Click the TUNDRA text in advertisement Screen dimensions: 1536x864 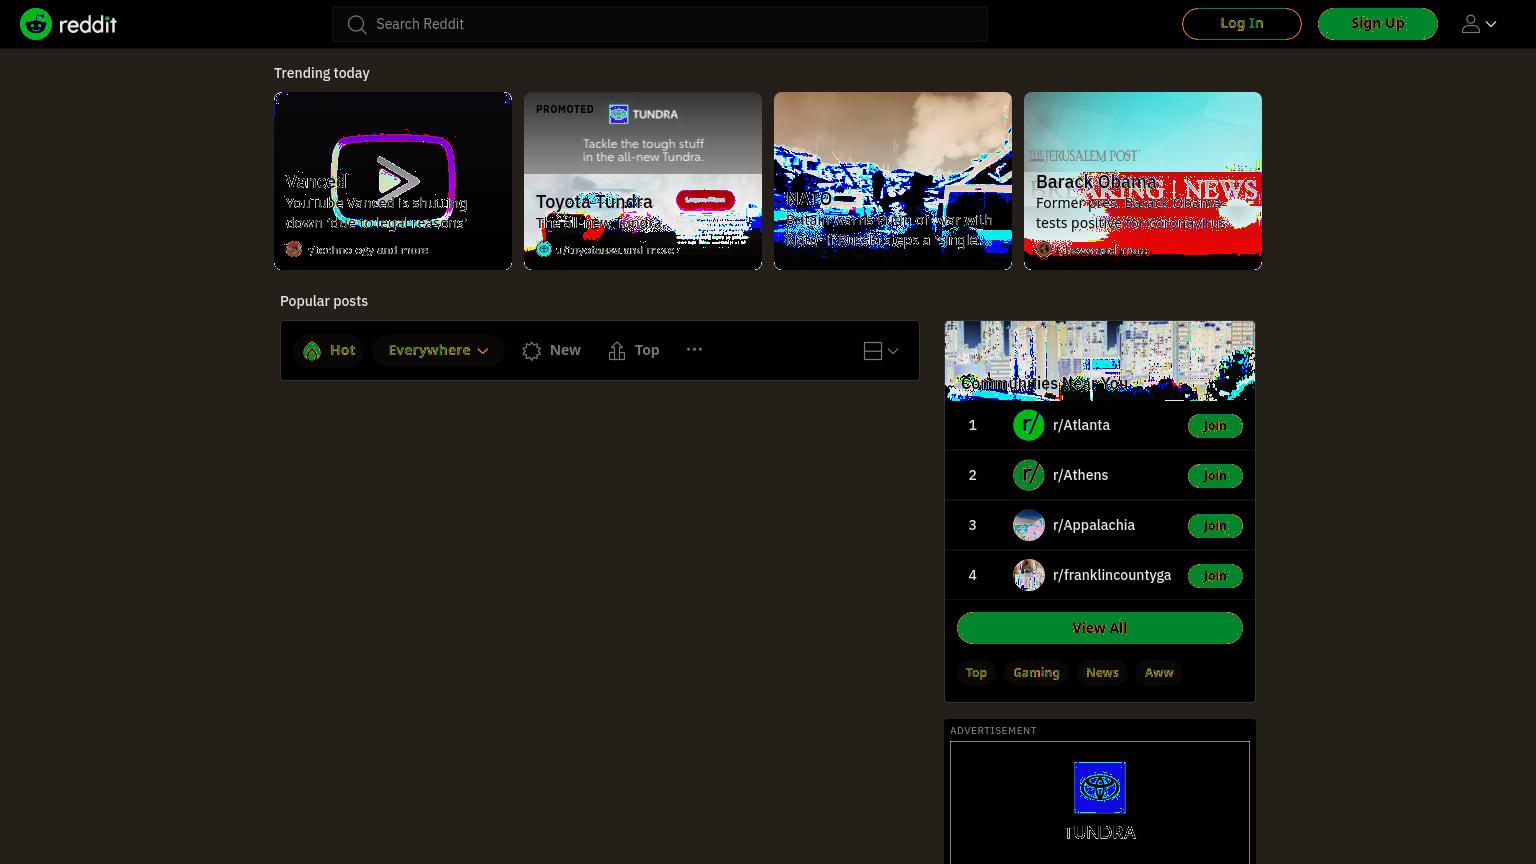1100,833
